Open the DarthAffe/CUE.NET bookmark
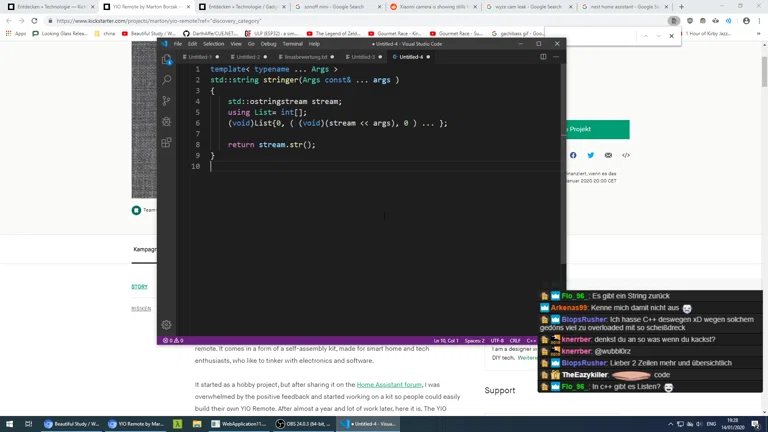 click(210, 34)
